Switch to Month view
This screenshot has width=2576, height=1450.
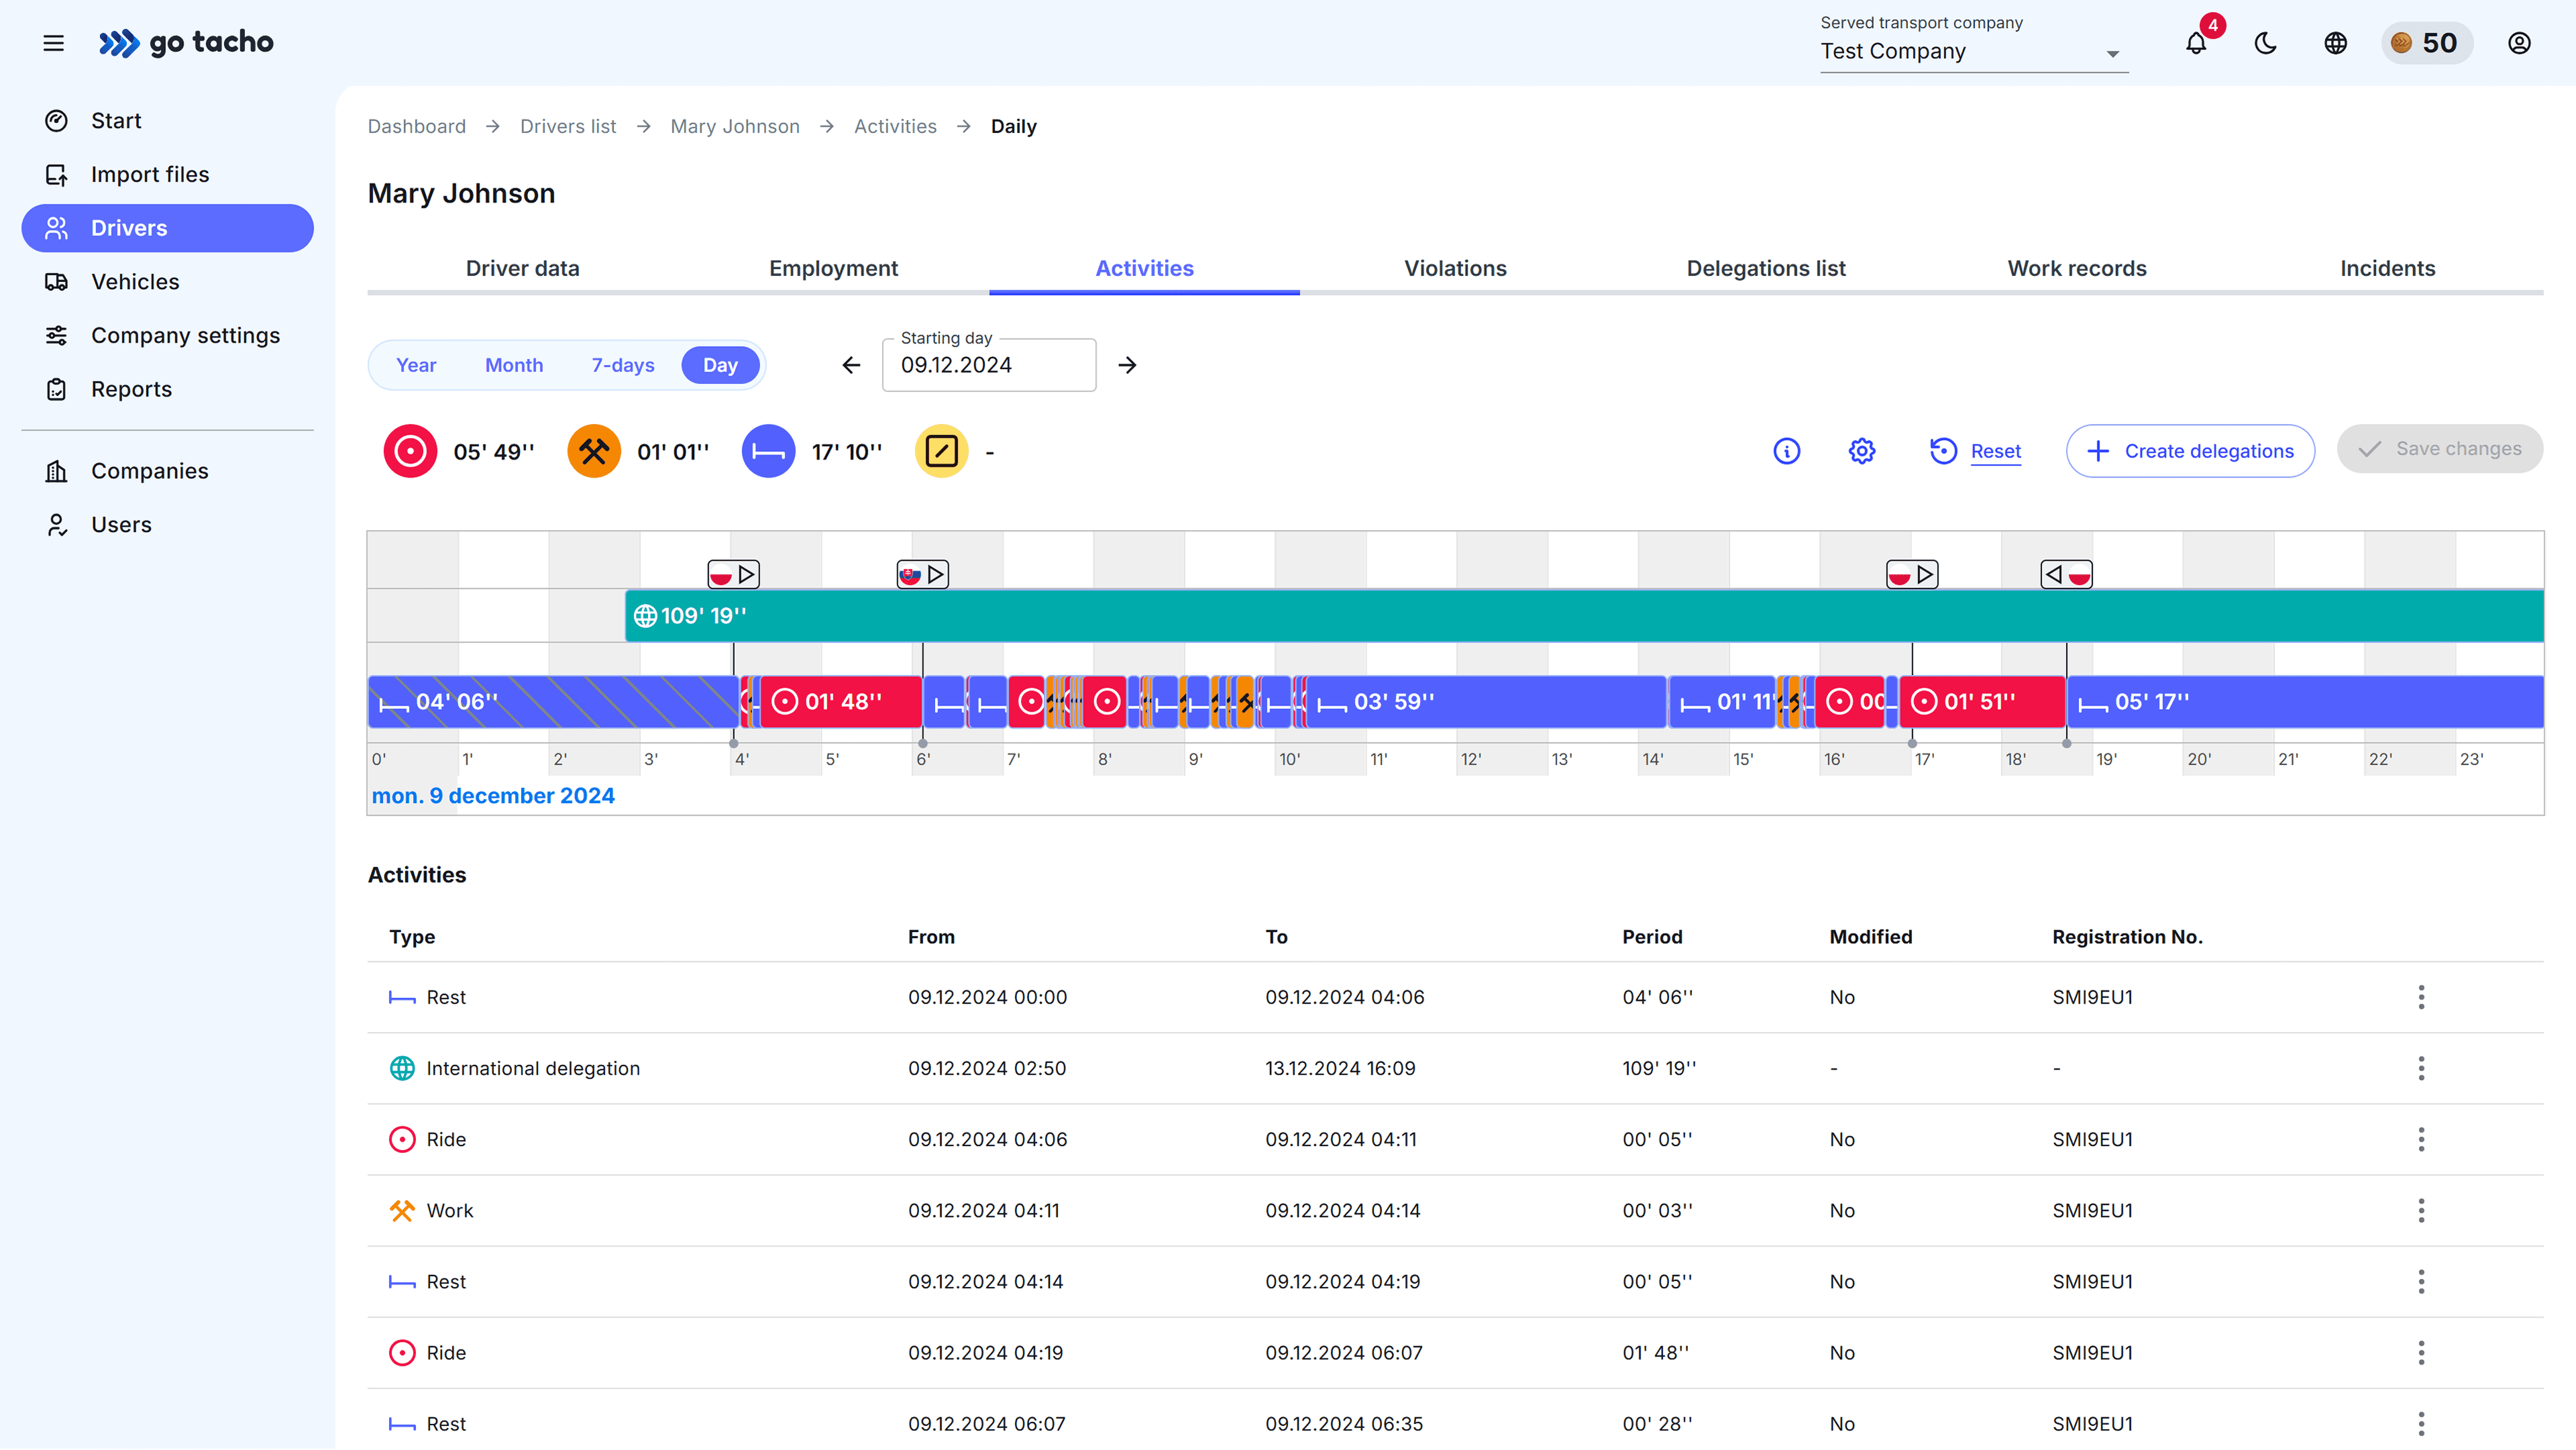513,365
